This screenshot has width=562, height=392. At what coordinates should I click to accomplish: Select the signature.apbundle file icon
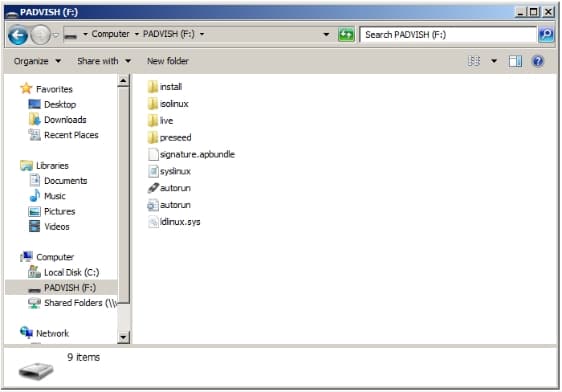(153, 154)
